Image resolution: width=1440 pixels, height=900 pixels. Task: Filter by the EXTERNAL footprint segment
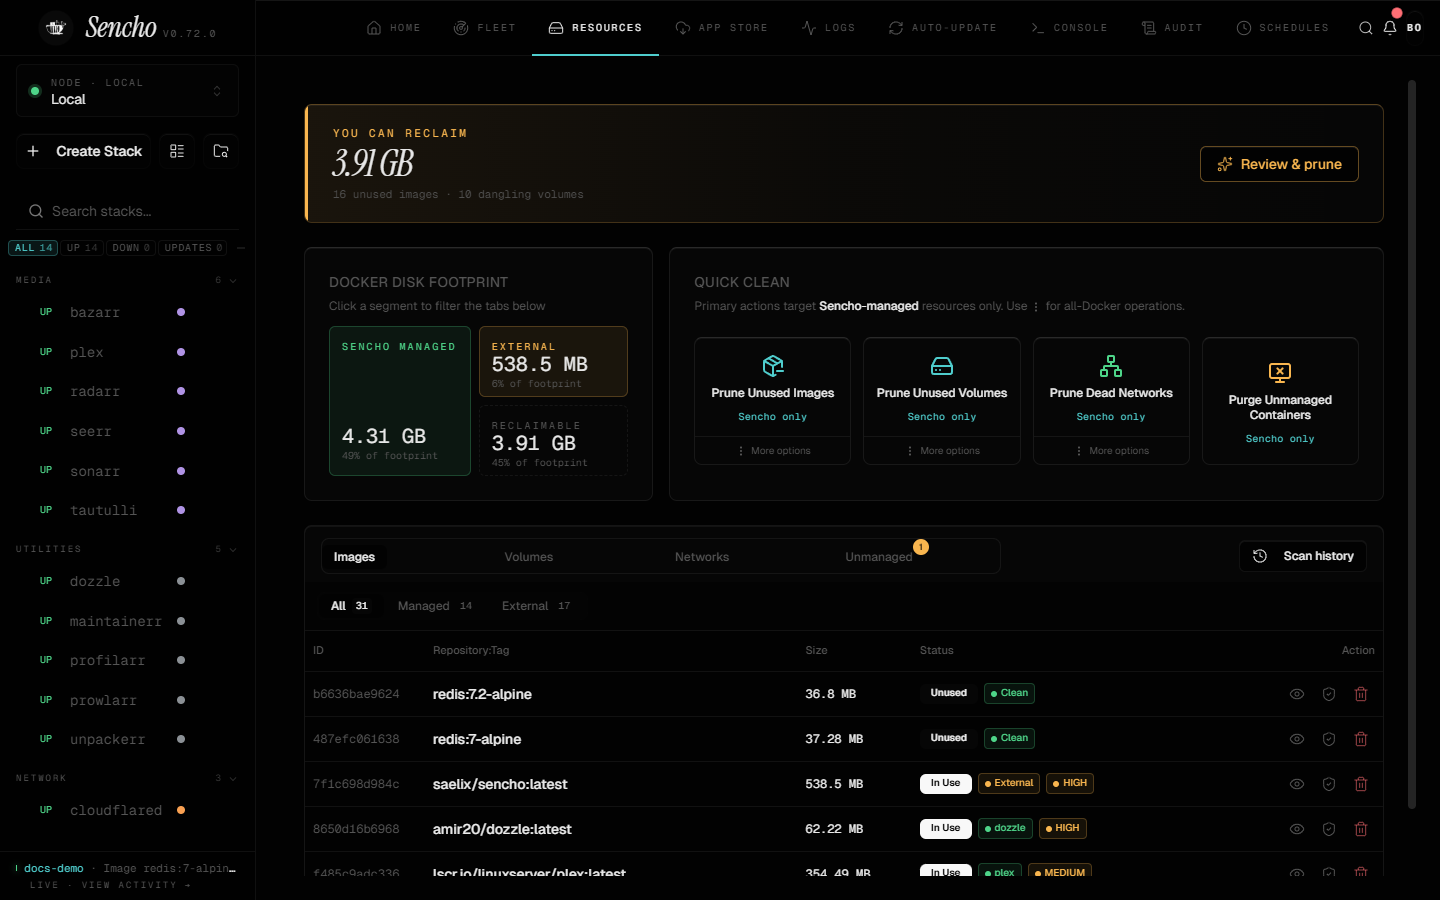coord(553,361)
